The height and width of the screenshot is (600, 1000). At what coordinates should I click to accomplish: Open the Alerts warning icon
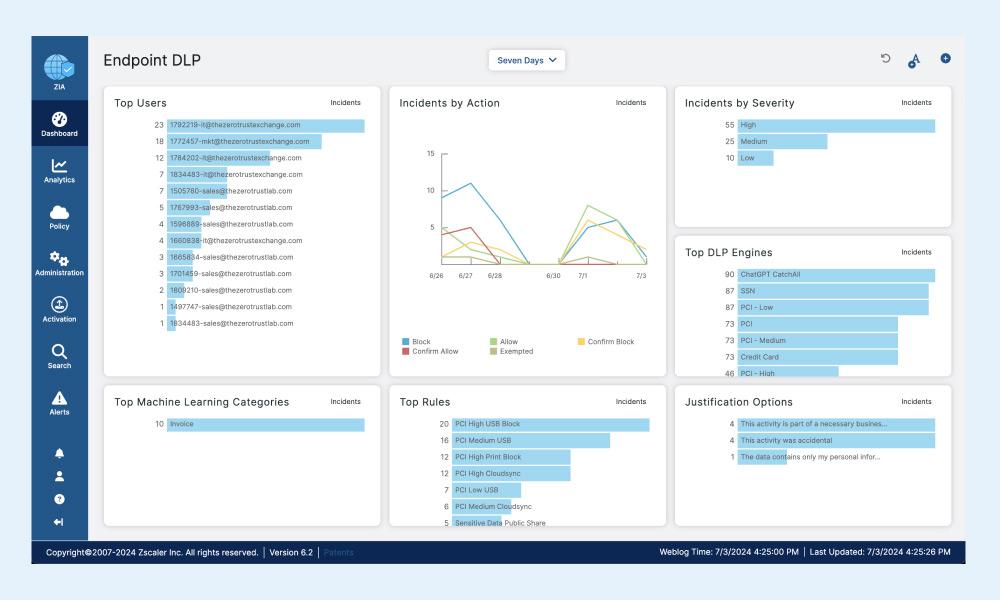[x=59, y=402]
